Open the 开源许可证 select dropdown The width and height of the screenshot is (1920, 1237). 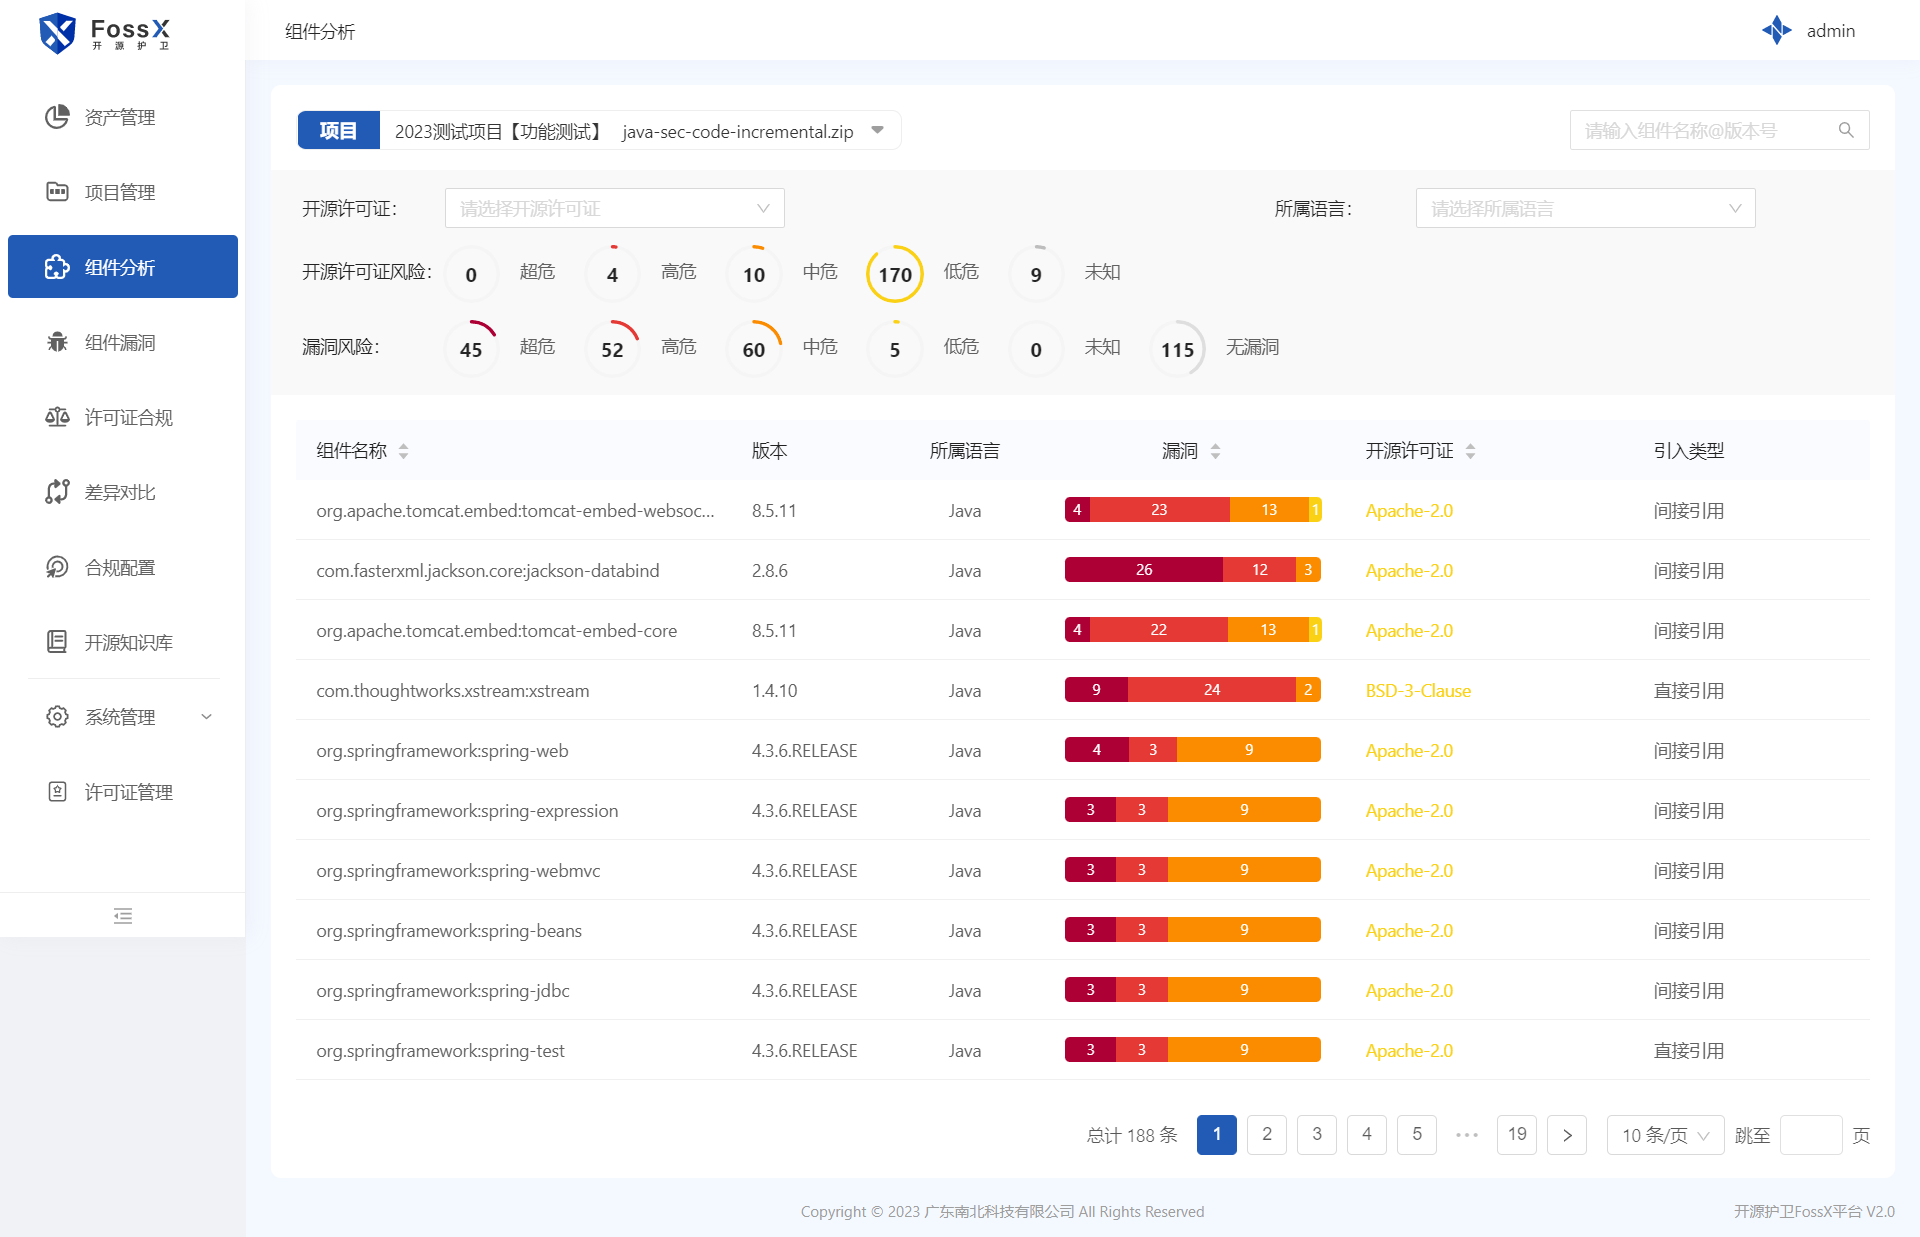pyautogui.click(x=614, y=208)
